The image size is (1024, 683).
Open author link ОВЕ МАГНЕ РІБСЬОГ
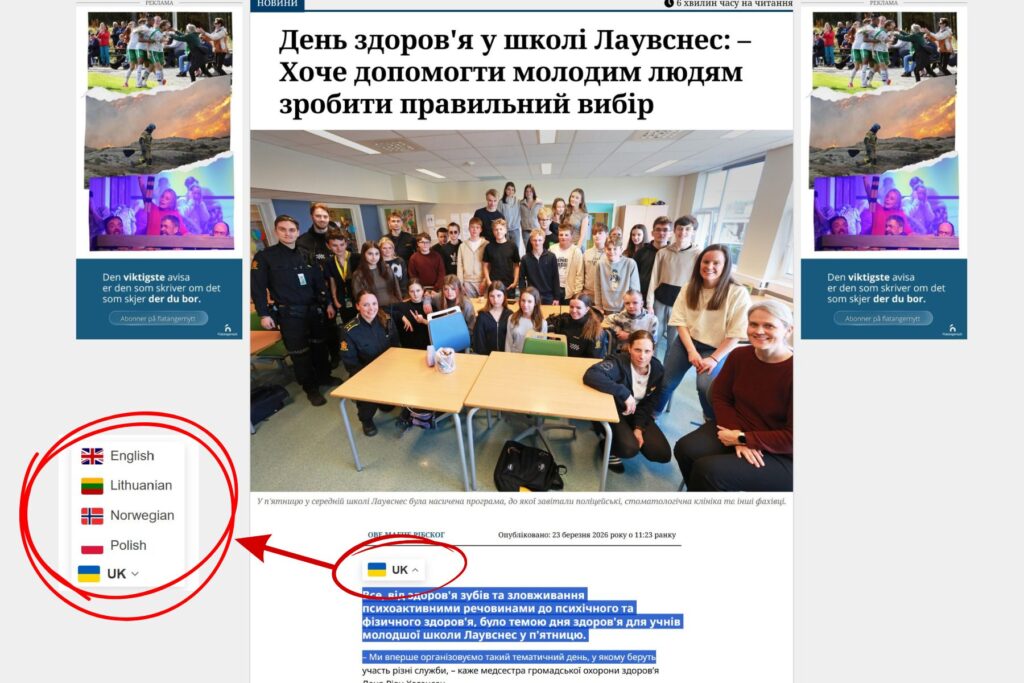pos(406,535)
